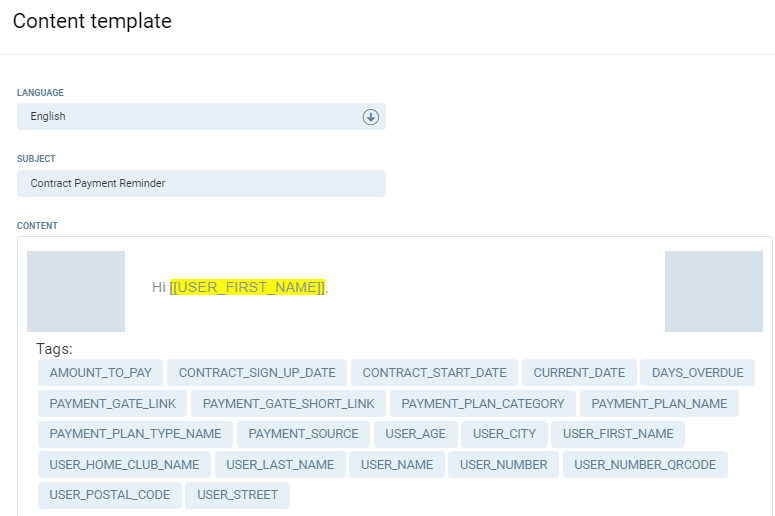Viewport: 775px width, 516px height.
Task: Choose the PAYMENT_SOURCE tag
Action: pos(303,434)
